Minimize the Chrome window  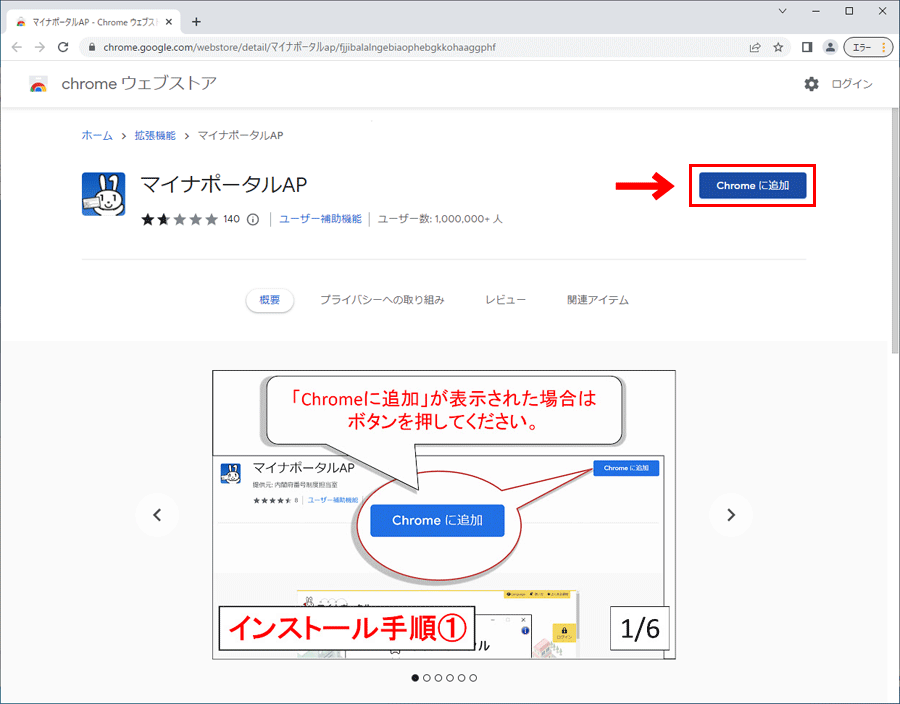[816, 11]
